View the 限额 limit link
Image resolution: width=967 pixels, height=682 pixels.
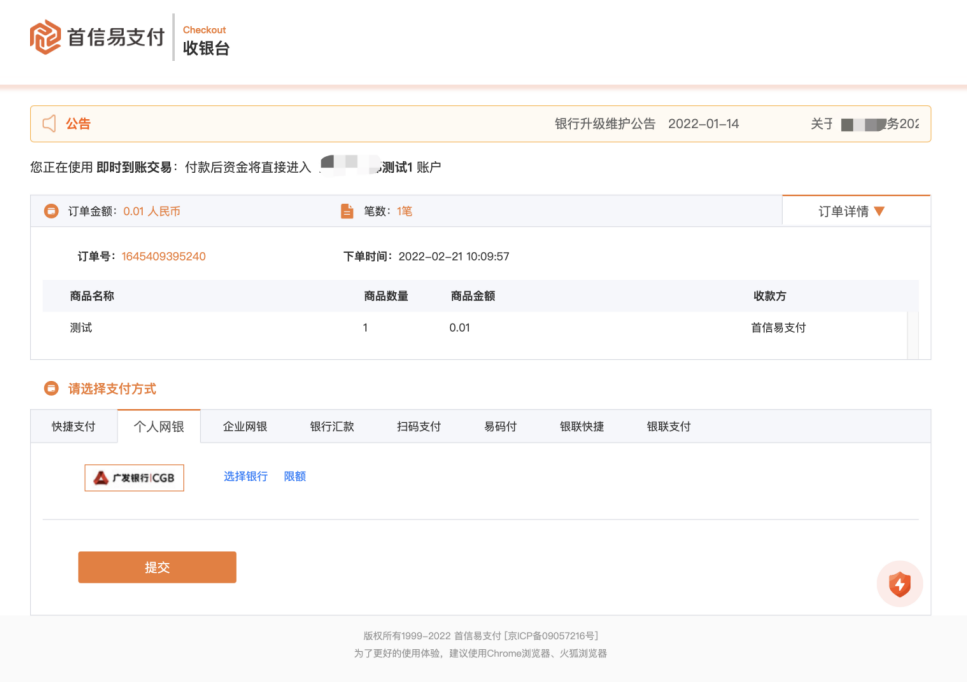(x=295, y=476)
